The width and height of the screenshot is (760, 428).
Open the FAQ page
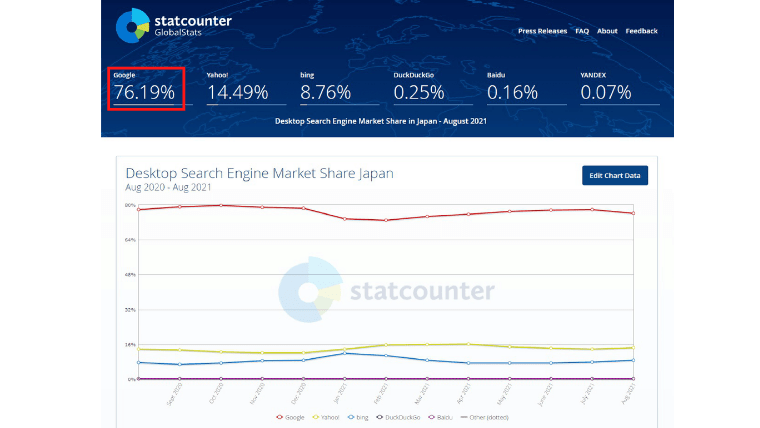pyautogui.click(x=582, y=31)
